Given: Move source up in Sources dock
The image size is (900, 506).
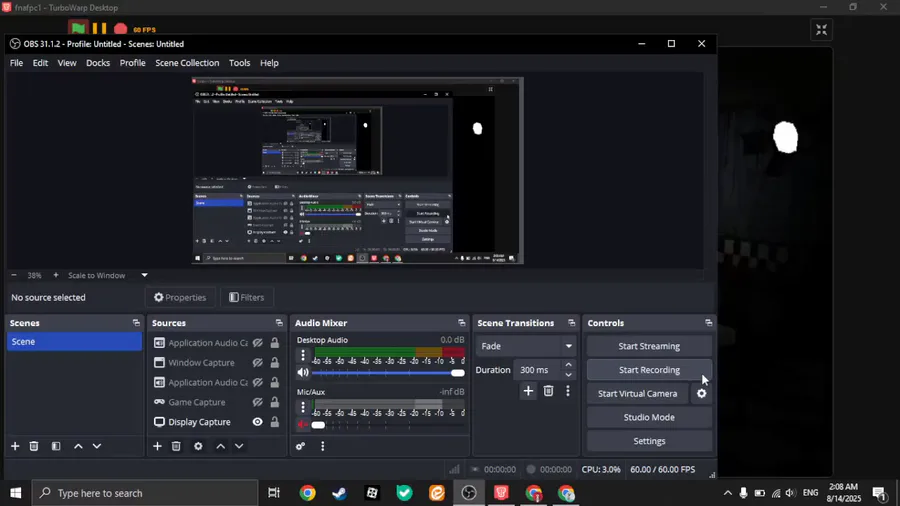Looking at the screenshot, I should [220, 446].
